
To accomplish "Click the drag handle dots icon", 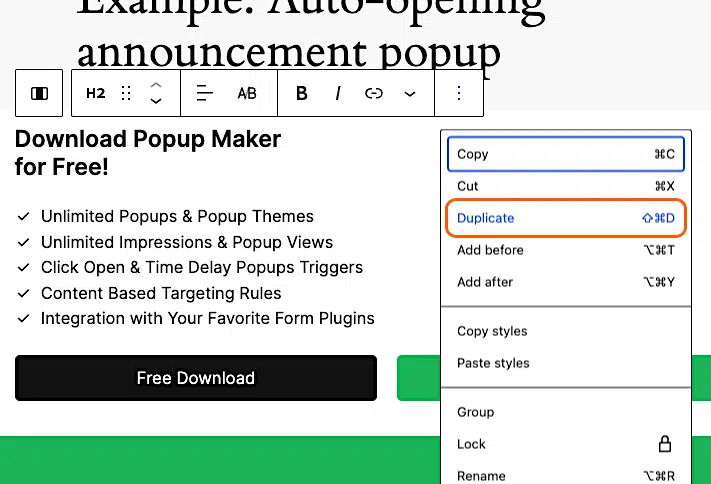I will [x=127, y=93].
